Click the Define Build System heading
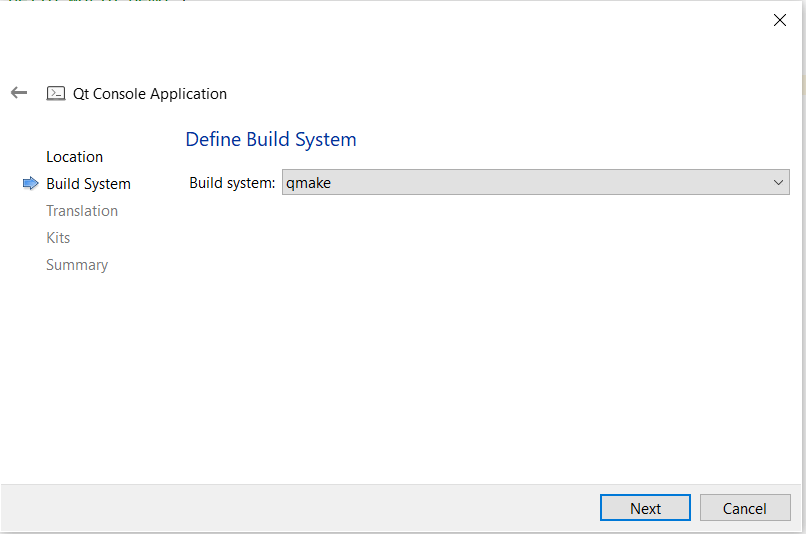The width and height of the screenshot is (806, 534). tap(271, 139)
